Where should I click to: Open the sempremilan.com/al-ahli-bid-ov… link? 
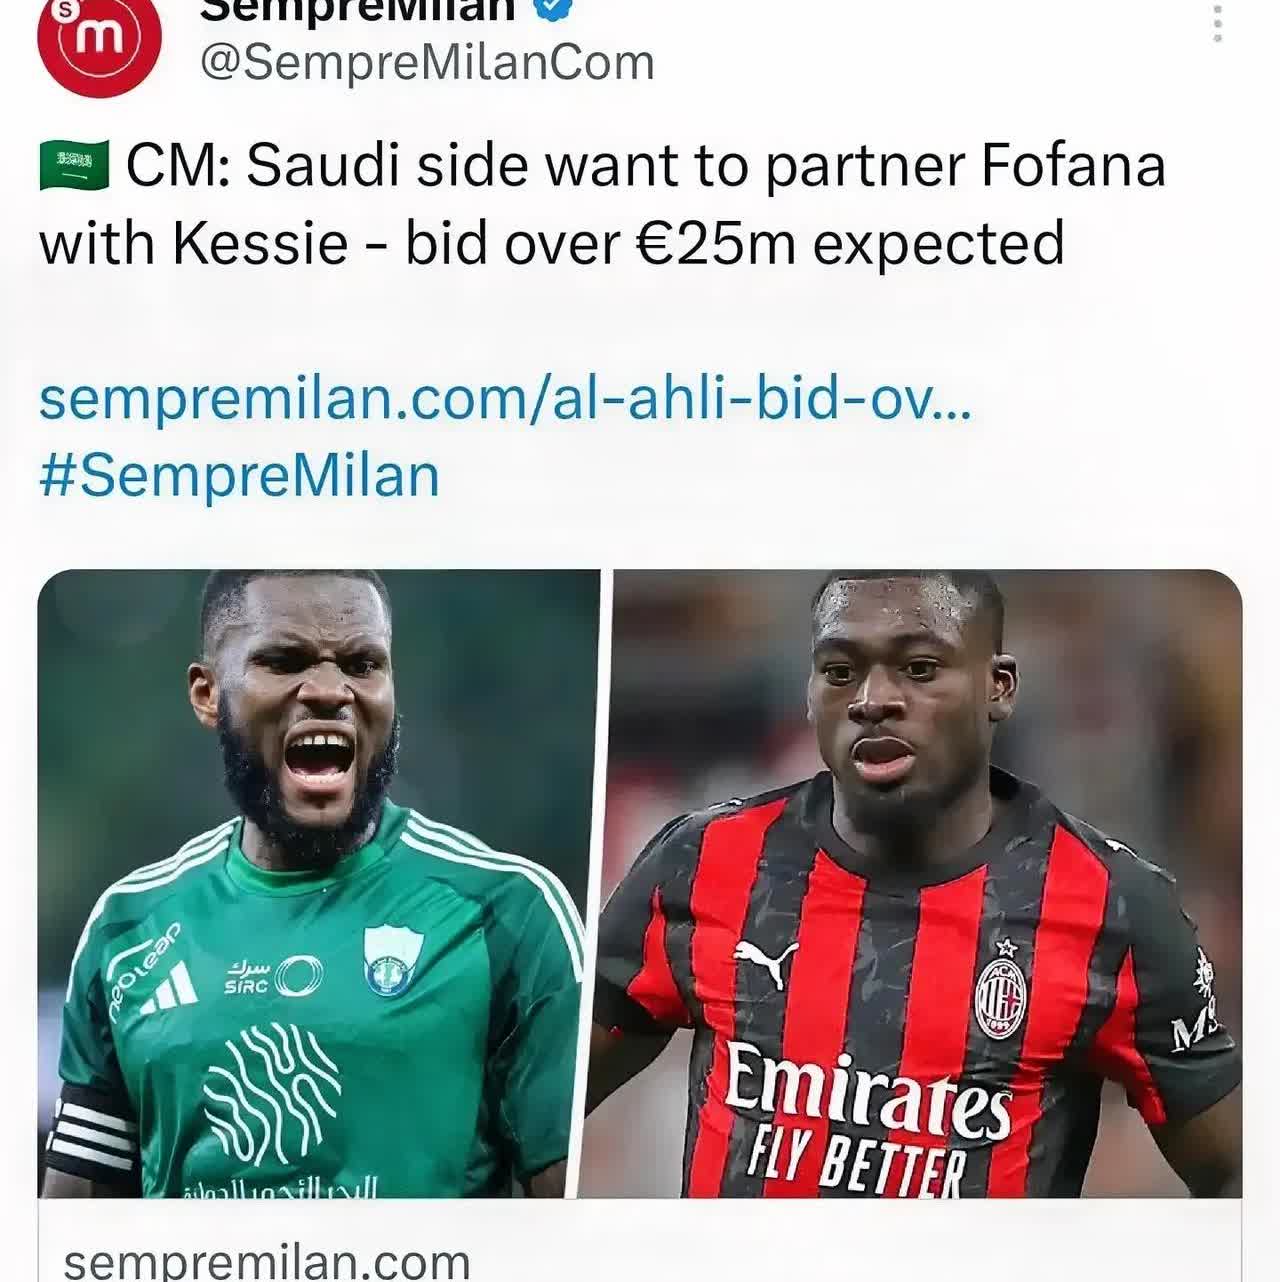coord(505,398)
